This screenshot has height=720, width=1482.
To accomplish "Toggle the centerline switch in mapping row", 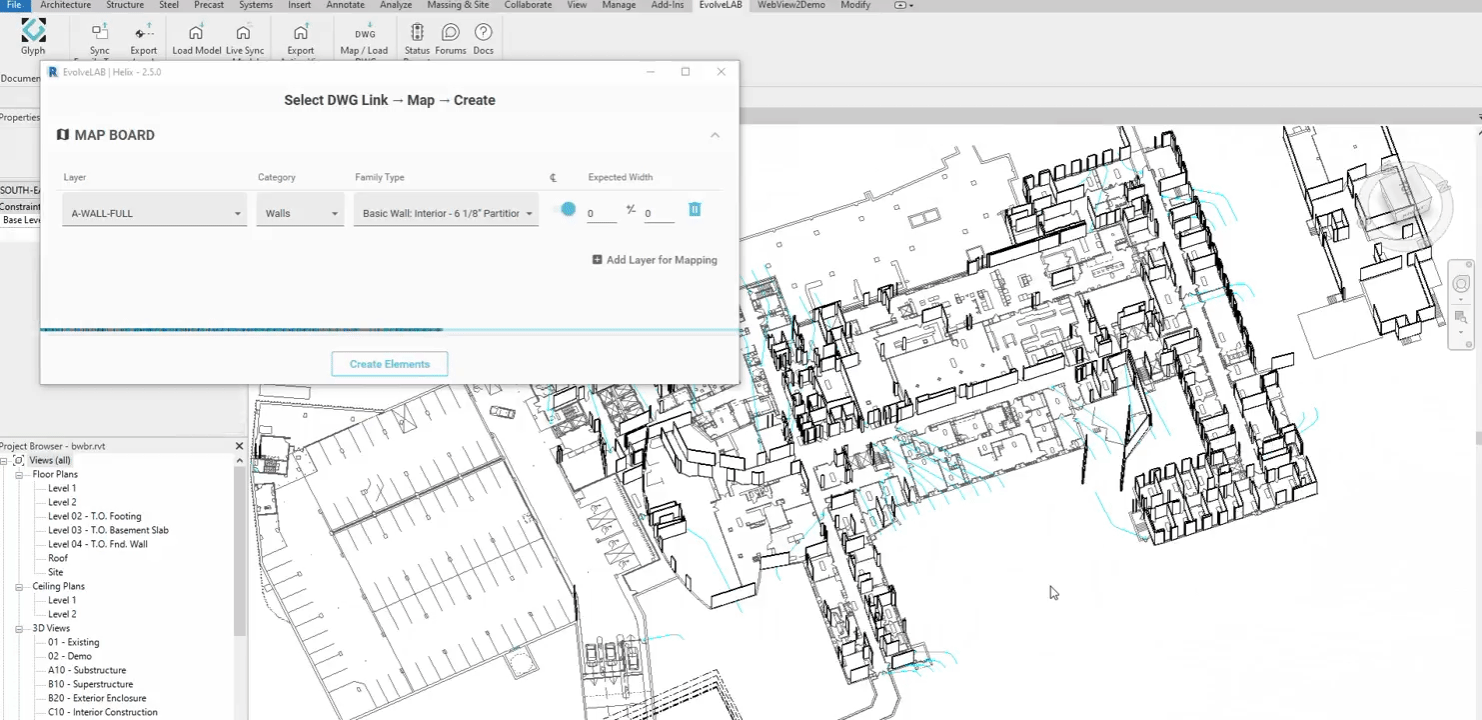I will pyautogui.click(x=565, y=209).
